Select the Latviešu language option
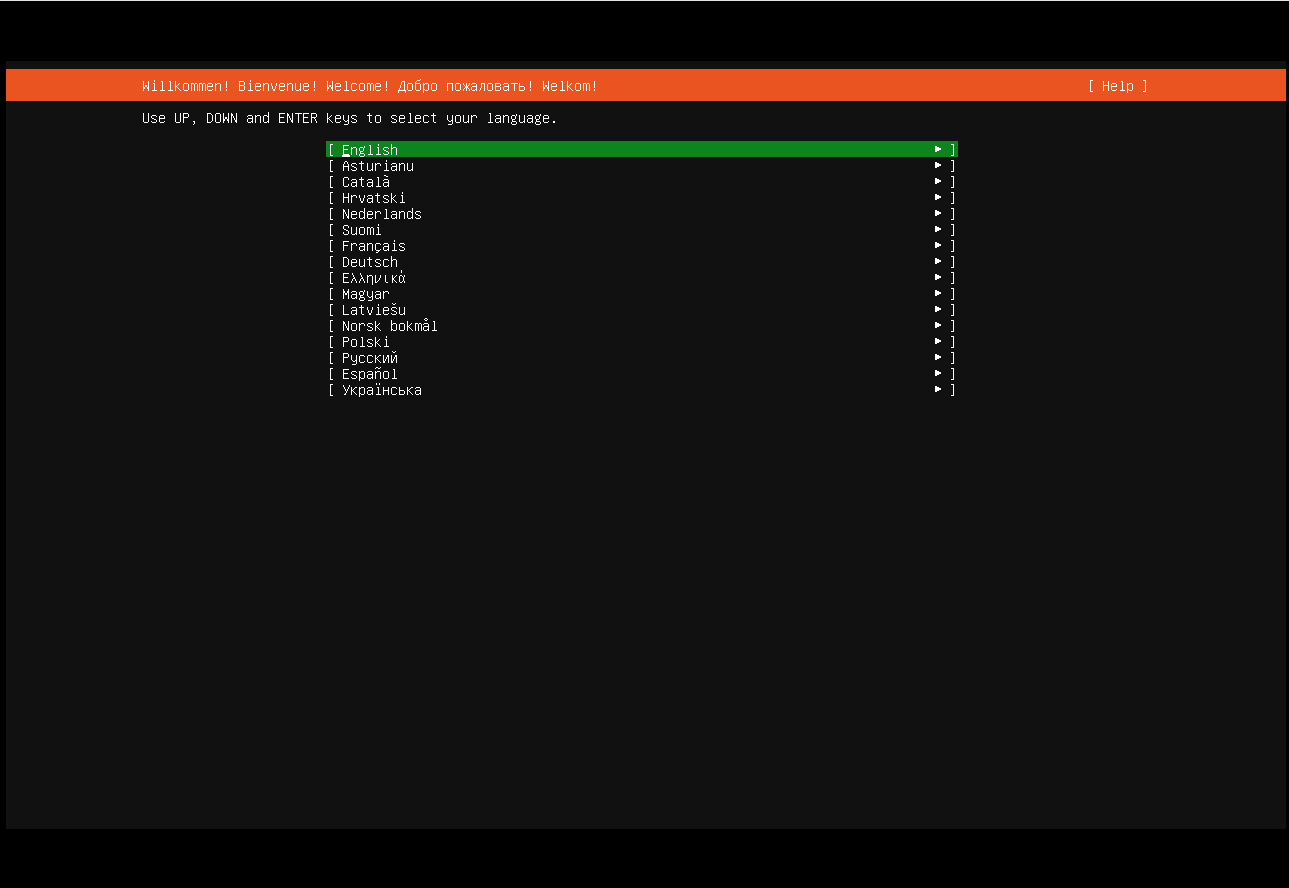Viewport: 1289px width, 888px height. tap(373, 310)
